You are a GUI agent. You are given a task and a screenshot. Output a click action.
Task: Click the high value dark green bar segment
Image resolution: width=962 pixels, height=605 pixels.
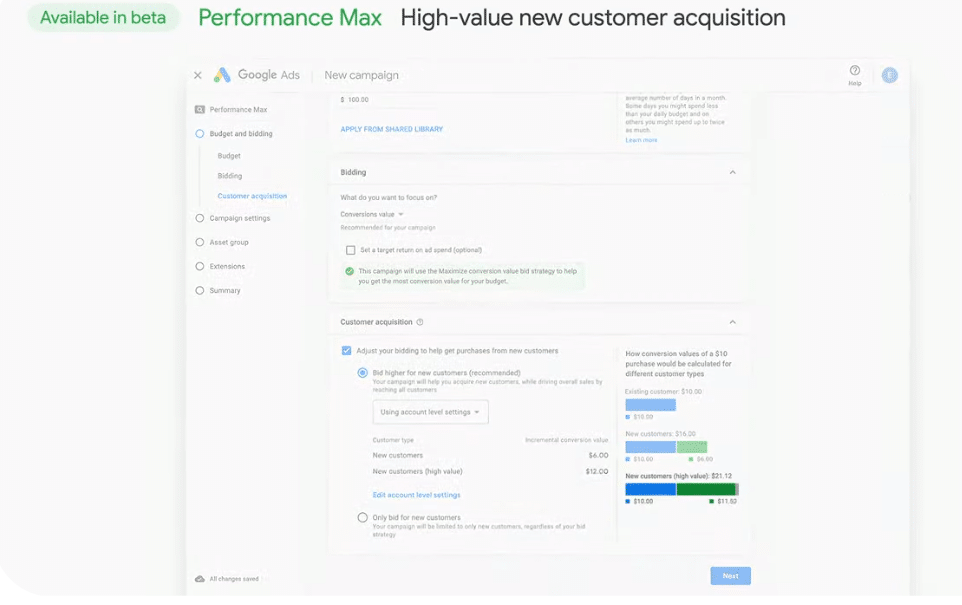pyautogui.click(x=706, y=490)
